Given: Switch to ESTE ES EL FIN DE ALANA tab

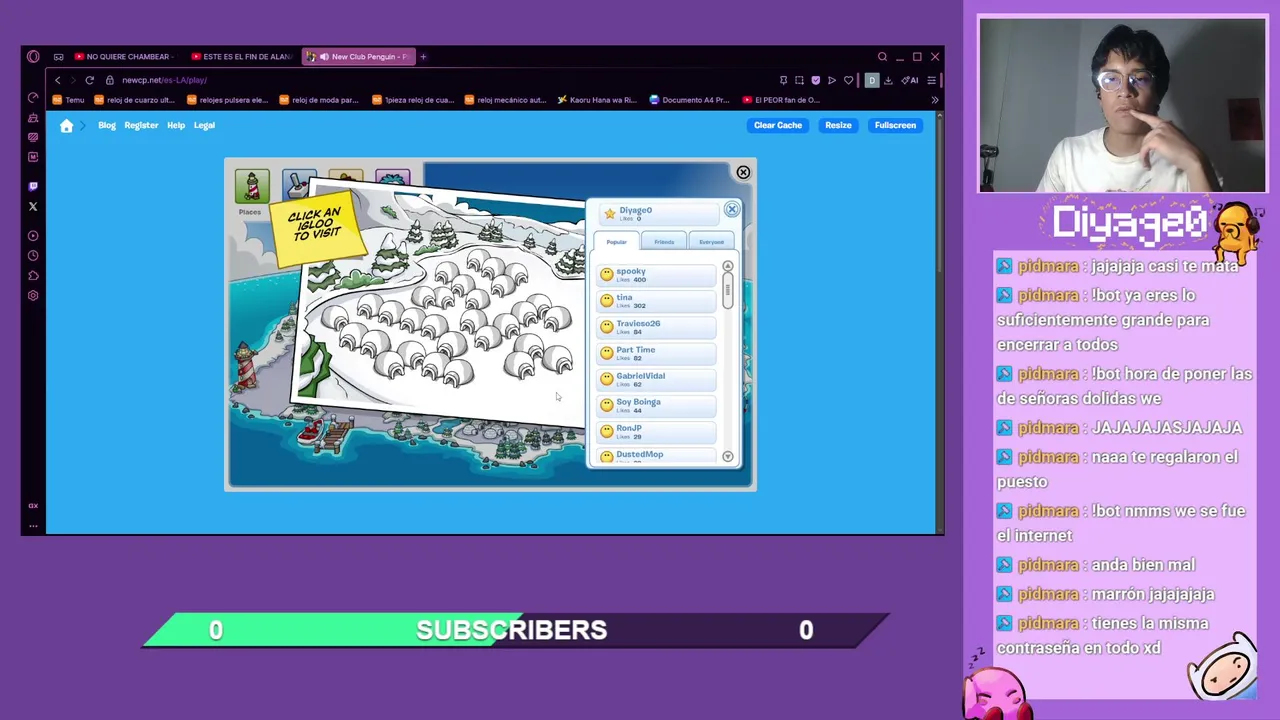Looking at the screenshot, I should point(240,57).
